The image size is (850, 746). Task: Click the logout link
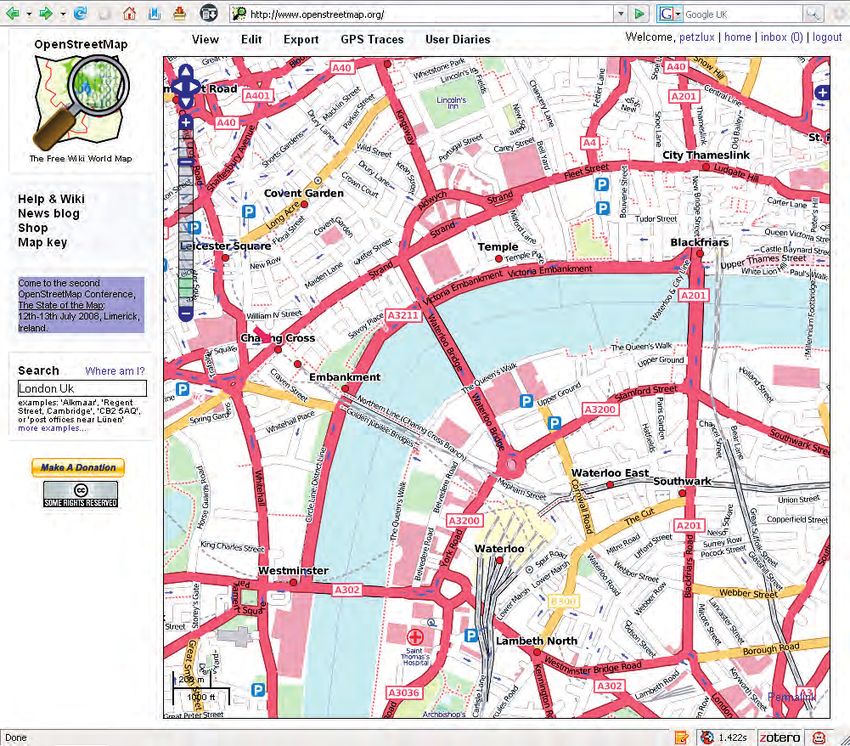click(827, 37)
